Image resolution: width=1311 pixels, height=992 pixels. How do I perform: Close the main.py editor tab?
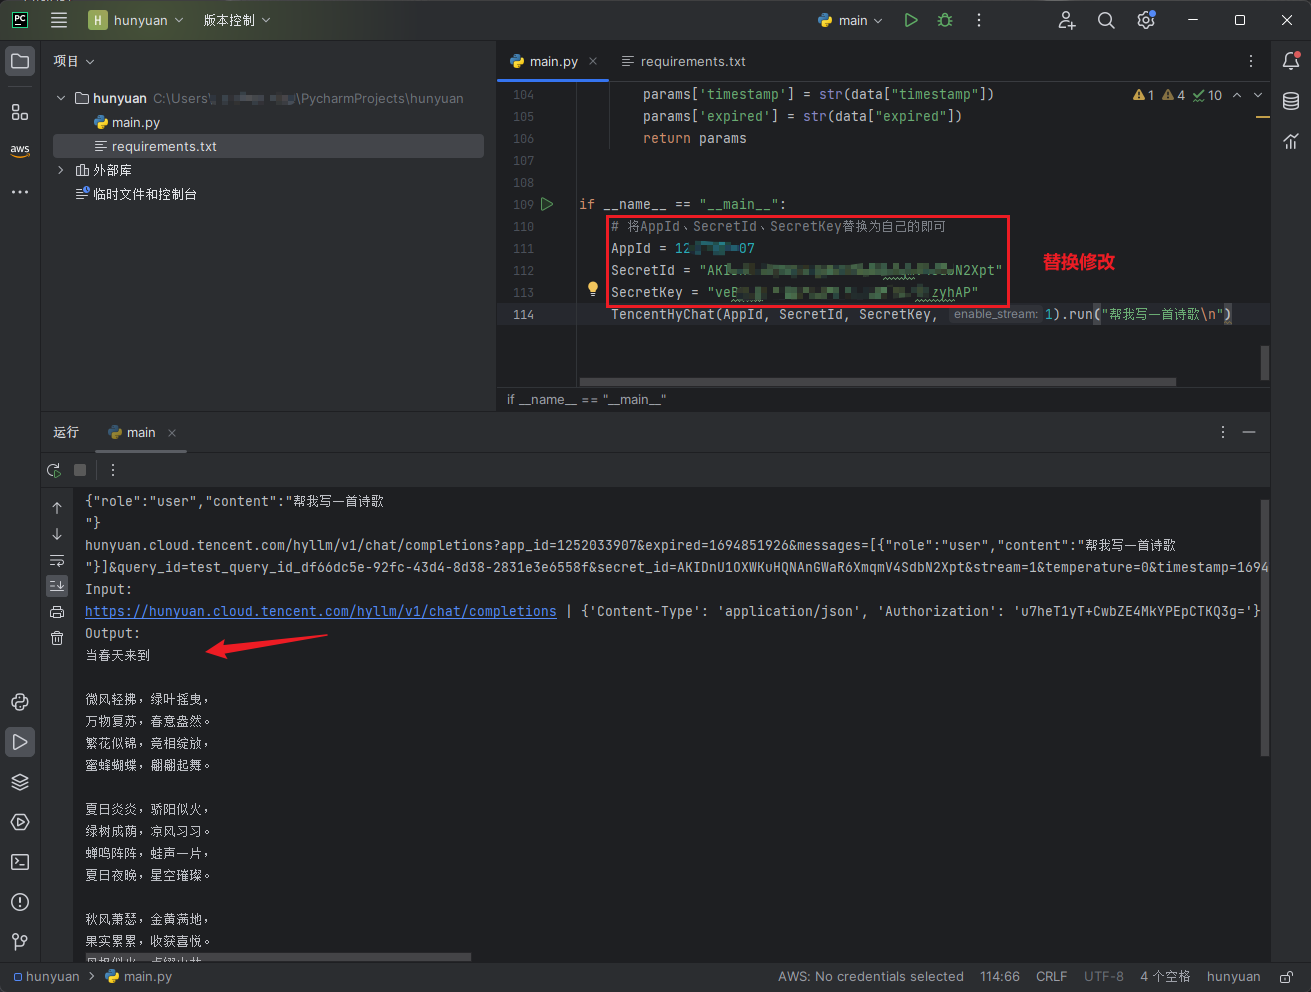click(593, 61)
